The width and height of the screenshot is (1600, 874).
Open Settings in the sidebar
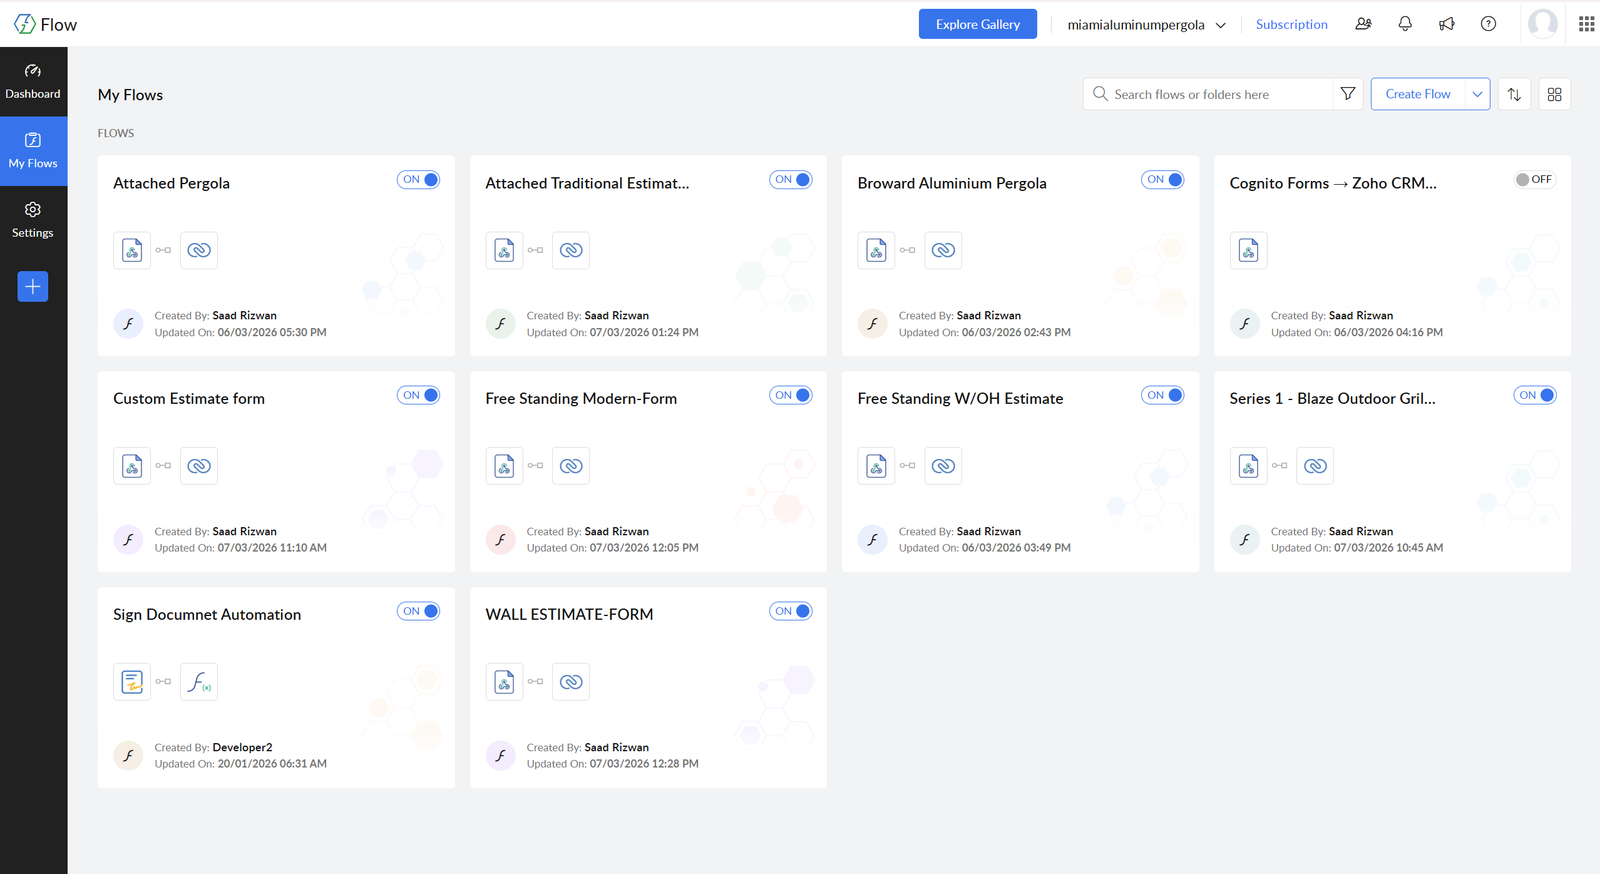[x=33, y=220]
